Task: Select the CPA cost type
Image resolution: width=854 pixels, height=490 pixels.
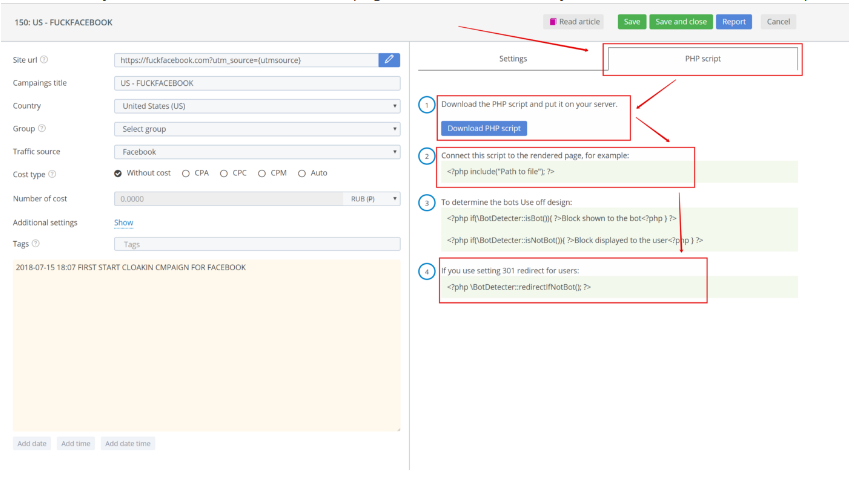Action: click(x=186, y=173)
